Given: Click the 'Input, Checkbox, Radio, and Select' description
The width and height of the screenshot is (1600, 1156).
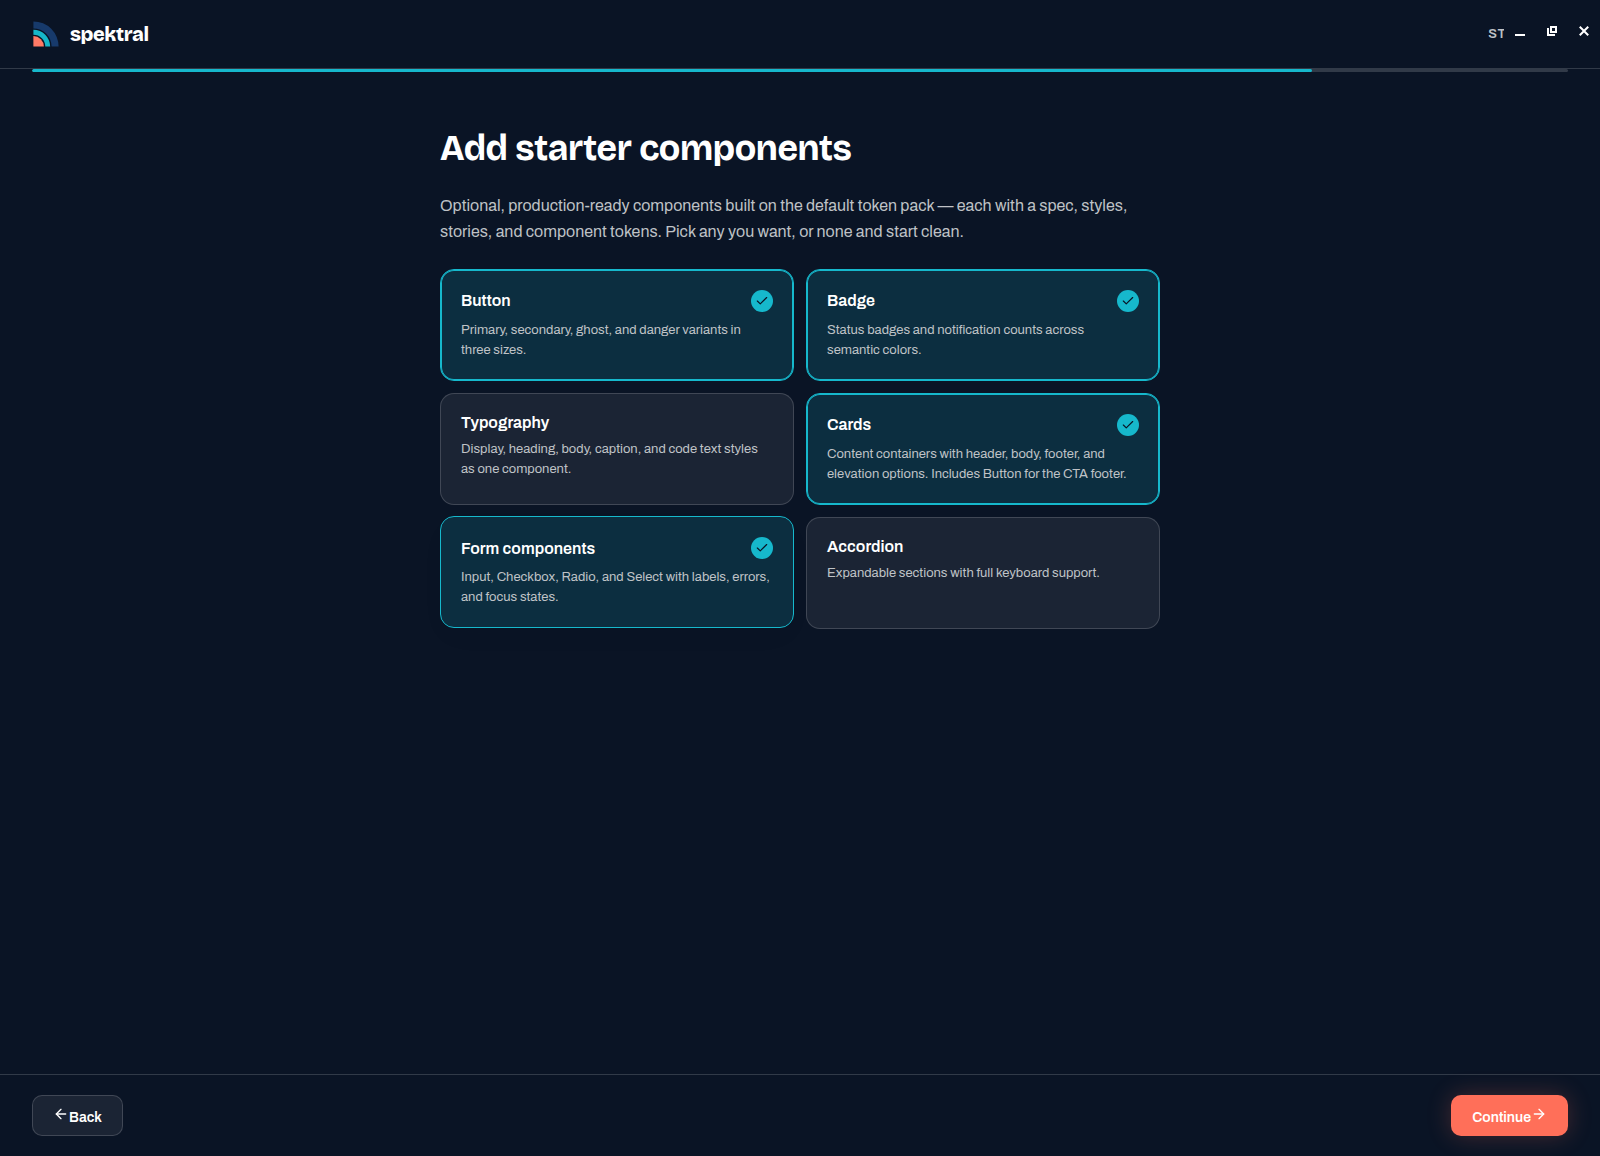Looking at the screenshot, I should click(x=615, y=587).
